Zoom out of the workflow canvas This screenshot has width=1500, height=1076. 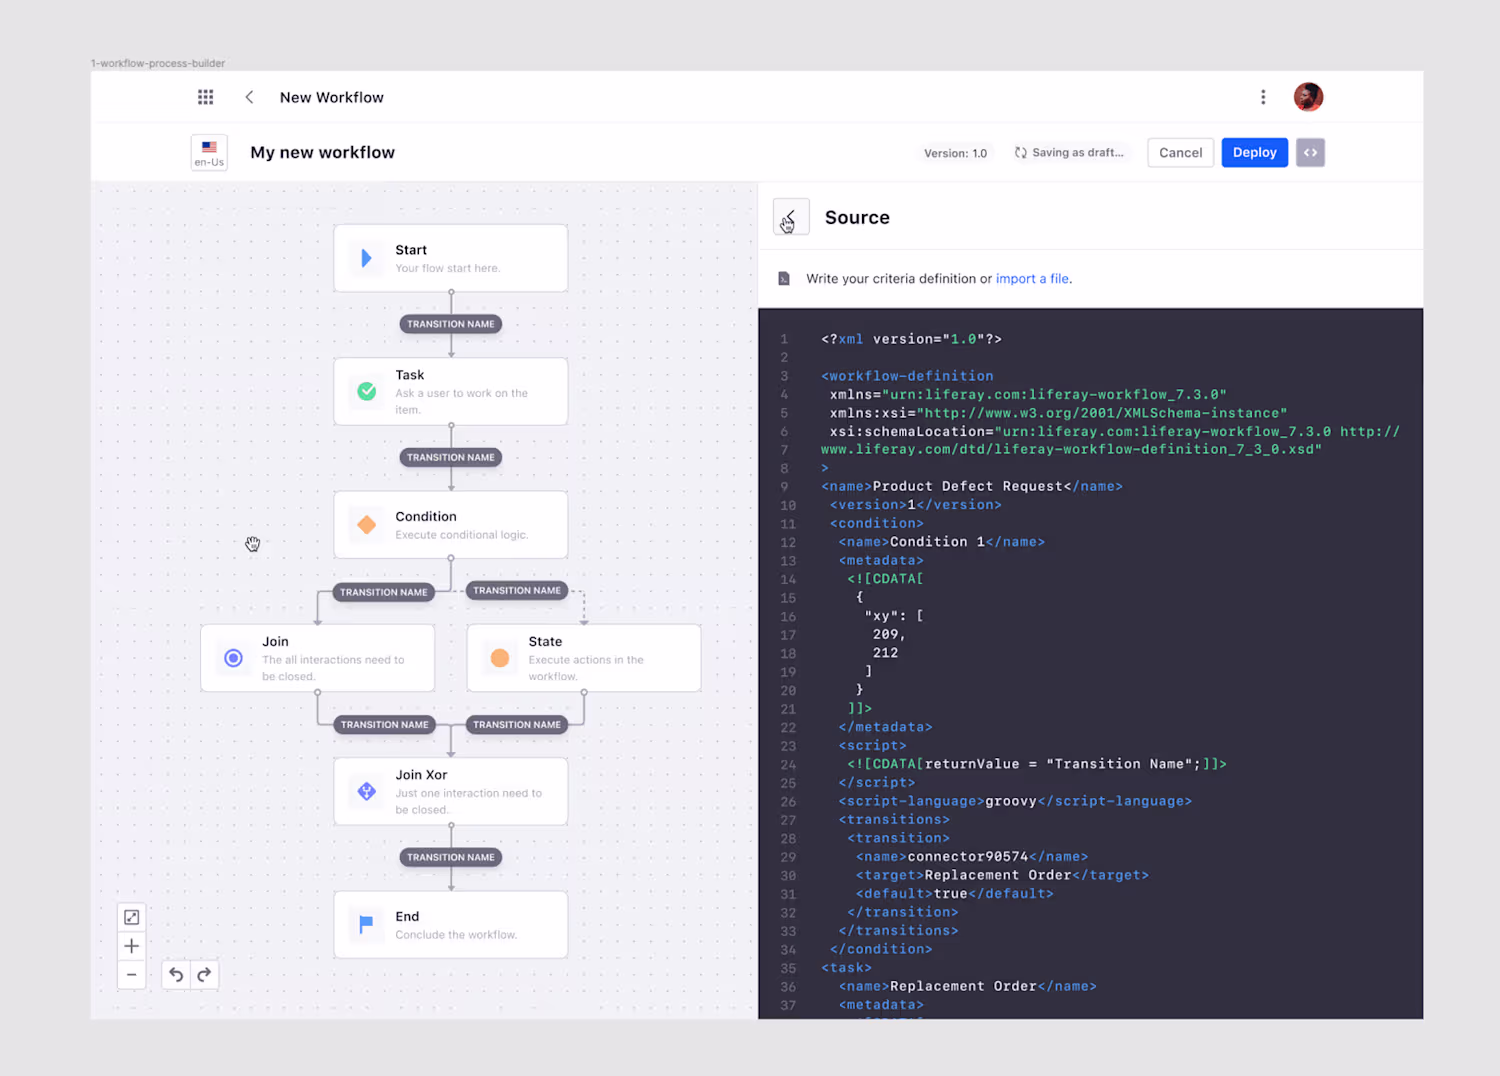(x=131, y=975)
